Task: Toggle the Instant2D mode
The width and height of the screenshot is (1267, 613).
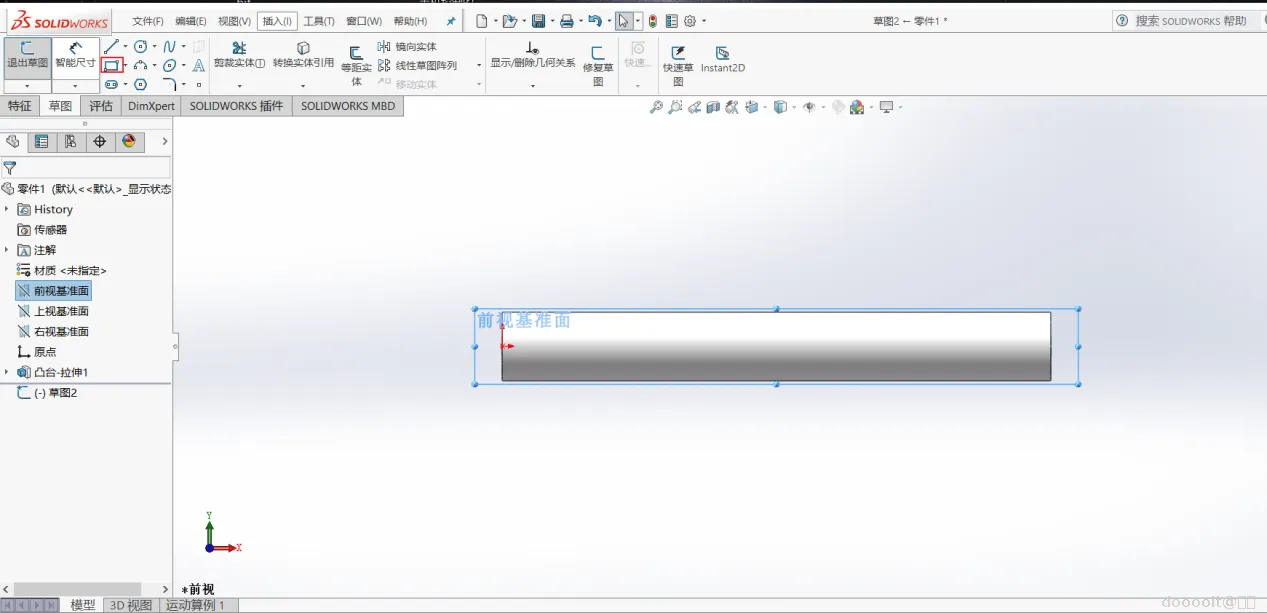Action: (x=722, y=59)
